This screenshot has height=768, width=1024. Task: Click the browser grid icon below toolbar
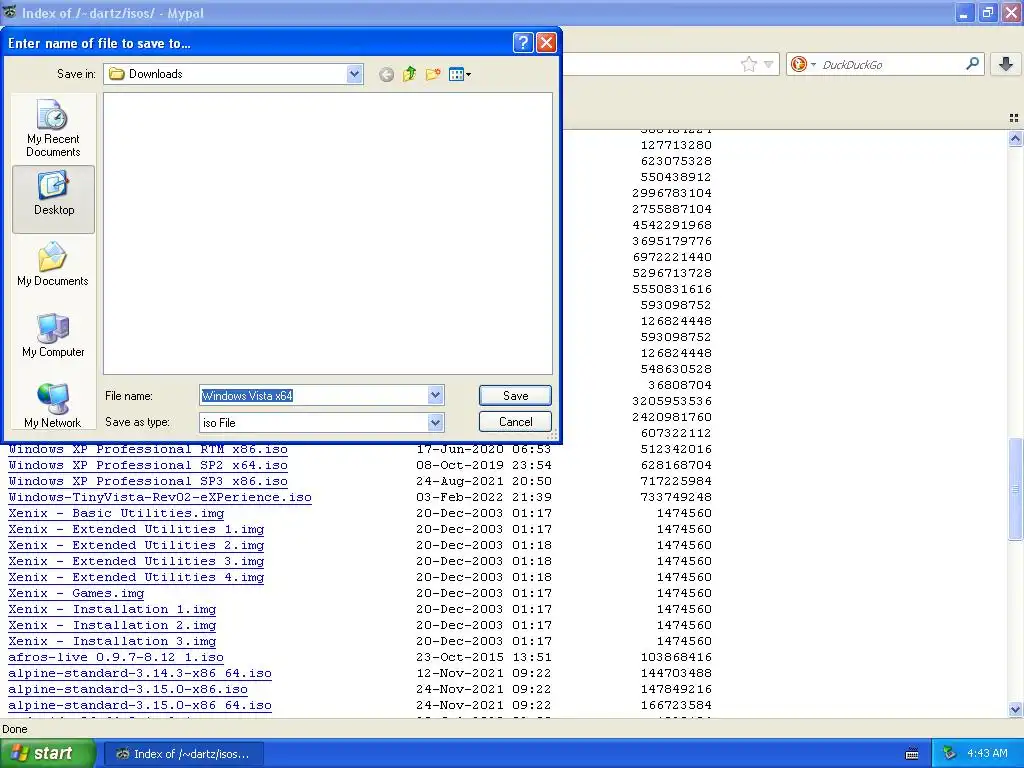[x=1014, y=118]
